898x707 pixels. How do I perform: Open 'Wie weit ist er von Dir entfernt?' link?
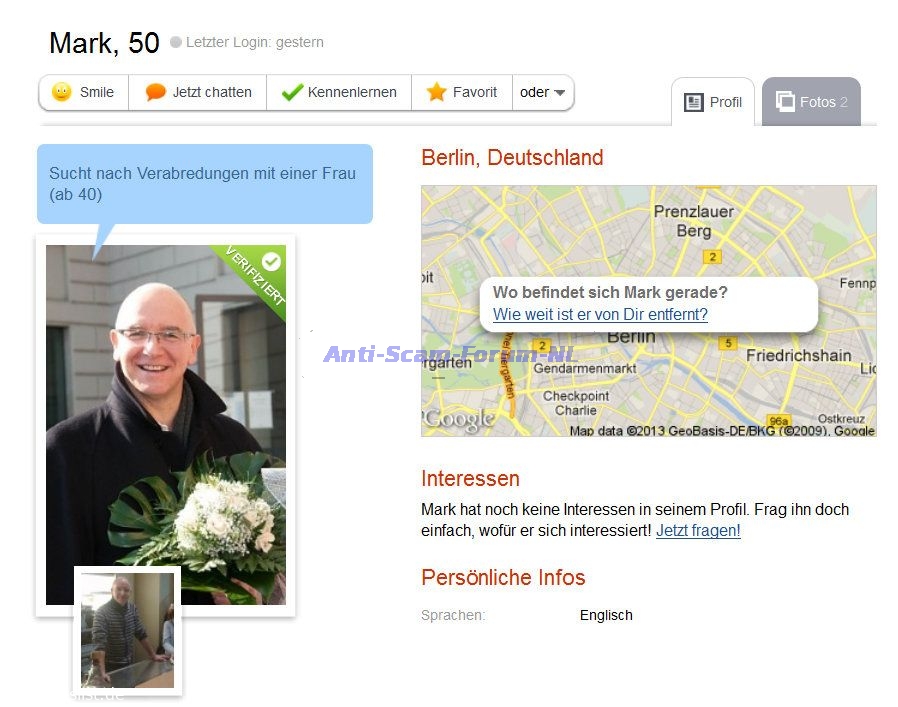[600, 315]
